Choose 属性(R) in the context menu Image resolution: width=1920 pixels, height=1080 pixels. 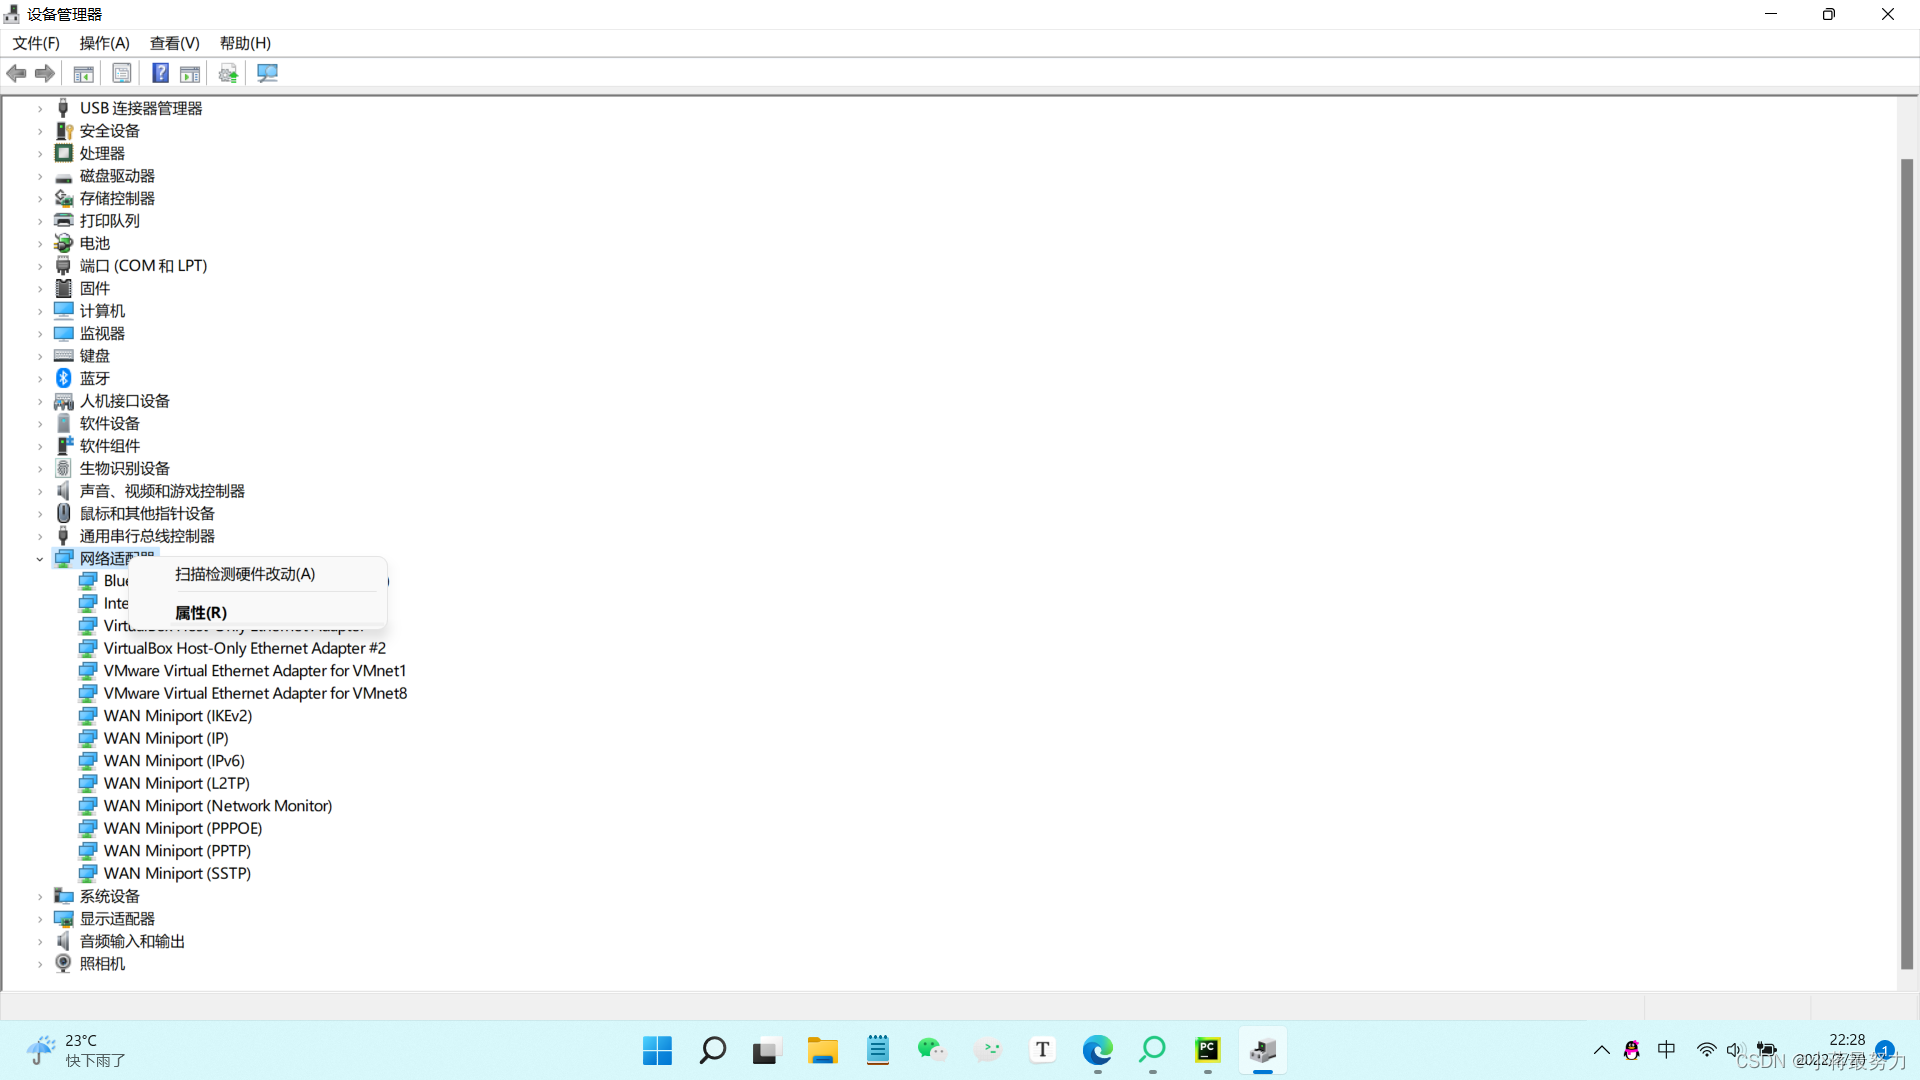pyautogui.click(x=201, y=612)
